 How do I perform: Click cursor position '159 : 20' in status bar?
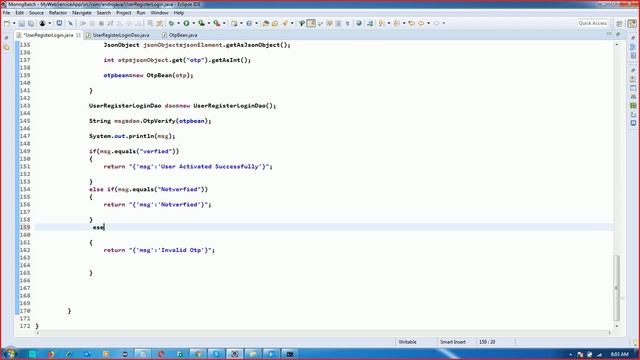(487, 342)
